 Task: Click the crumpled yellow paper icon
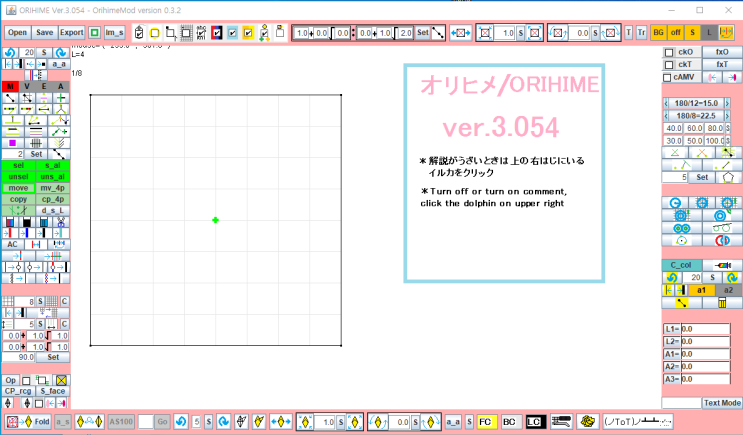point(588,421)
